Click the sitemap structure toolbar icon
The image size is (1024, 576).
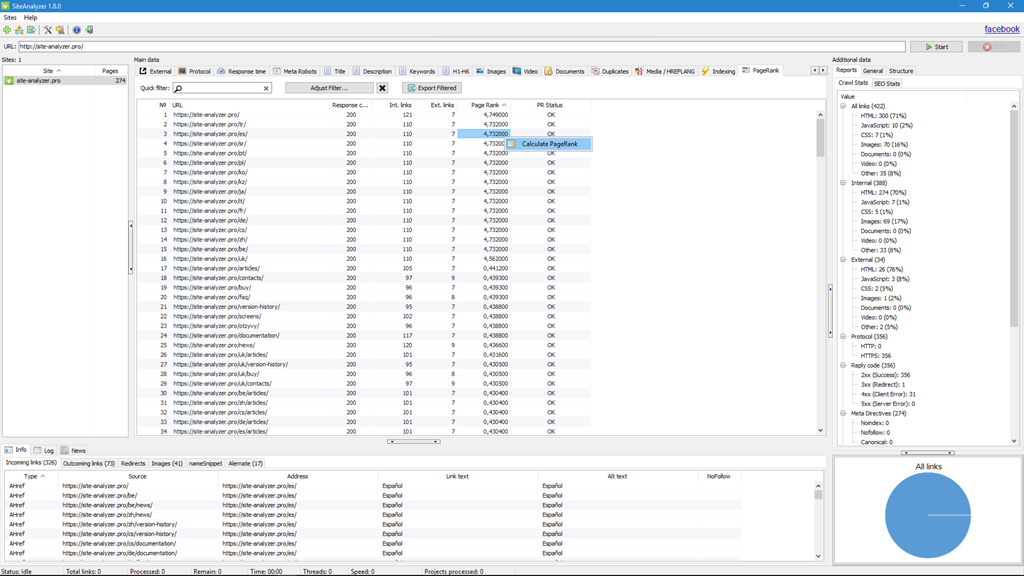[x=19, y=30]
